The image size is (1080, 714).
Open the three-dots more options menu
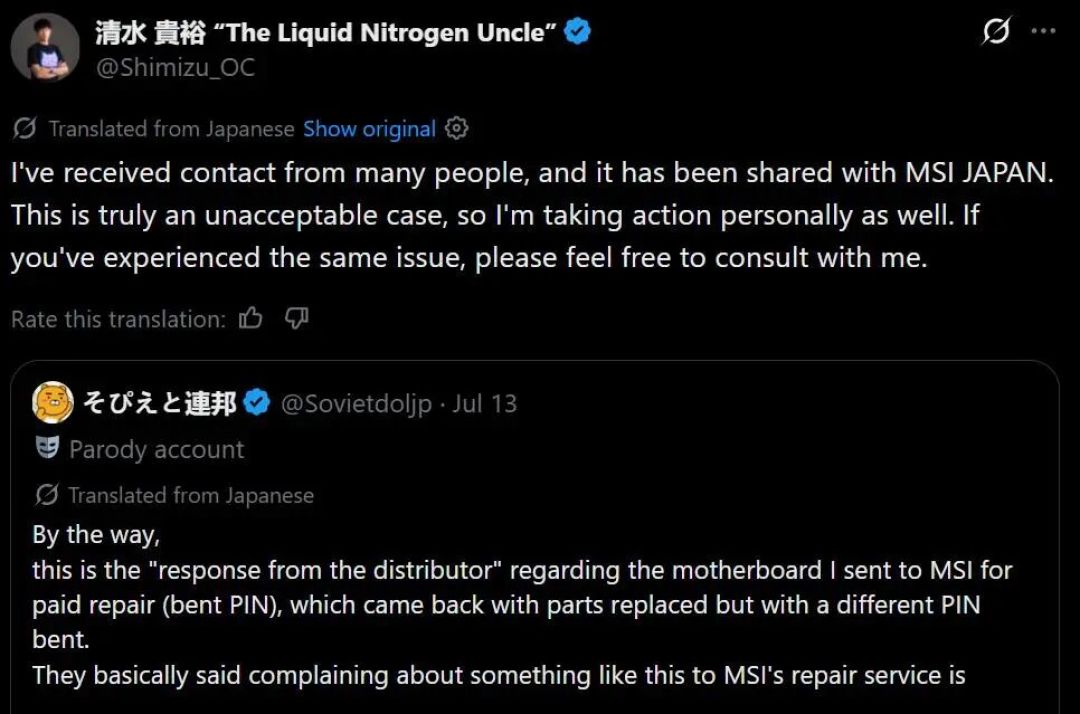[x=1043, y=30]
